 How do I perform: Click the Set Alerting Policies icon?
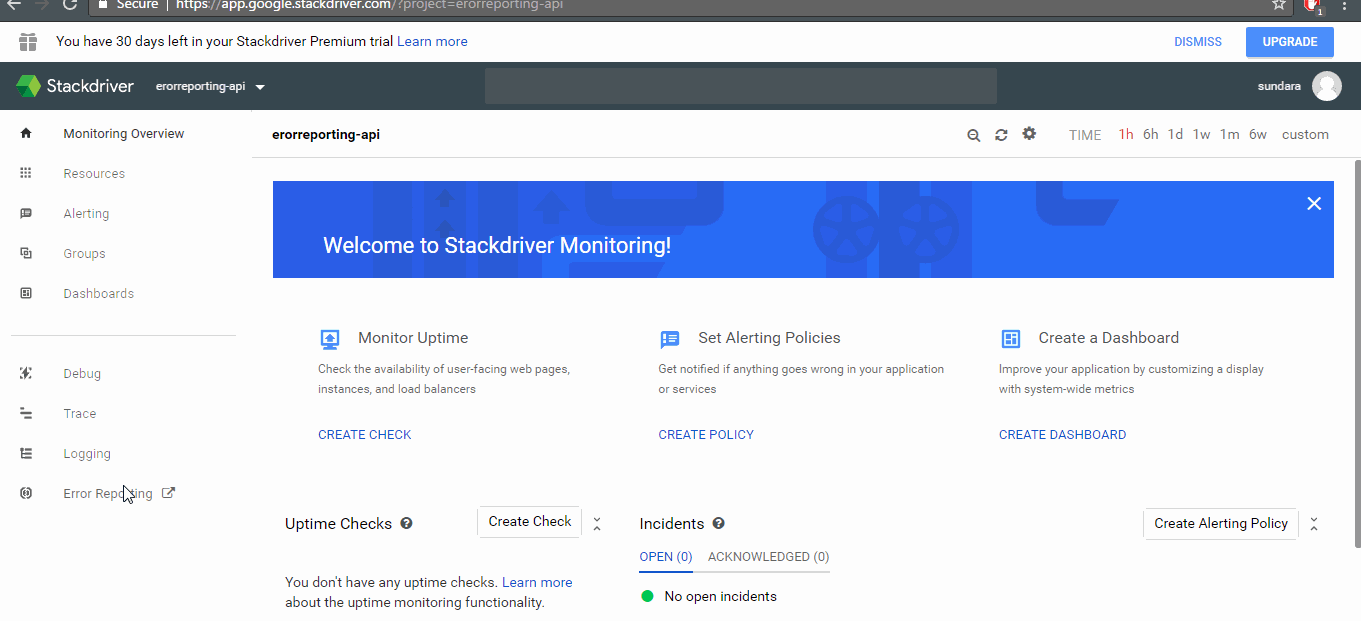(x=670, y=339)
